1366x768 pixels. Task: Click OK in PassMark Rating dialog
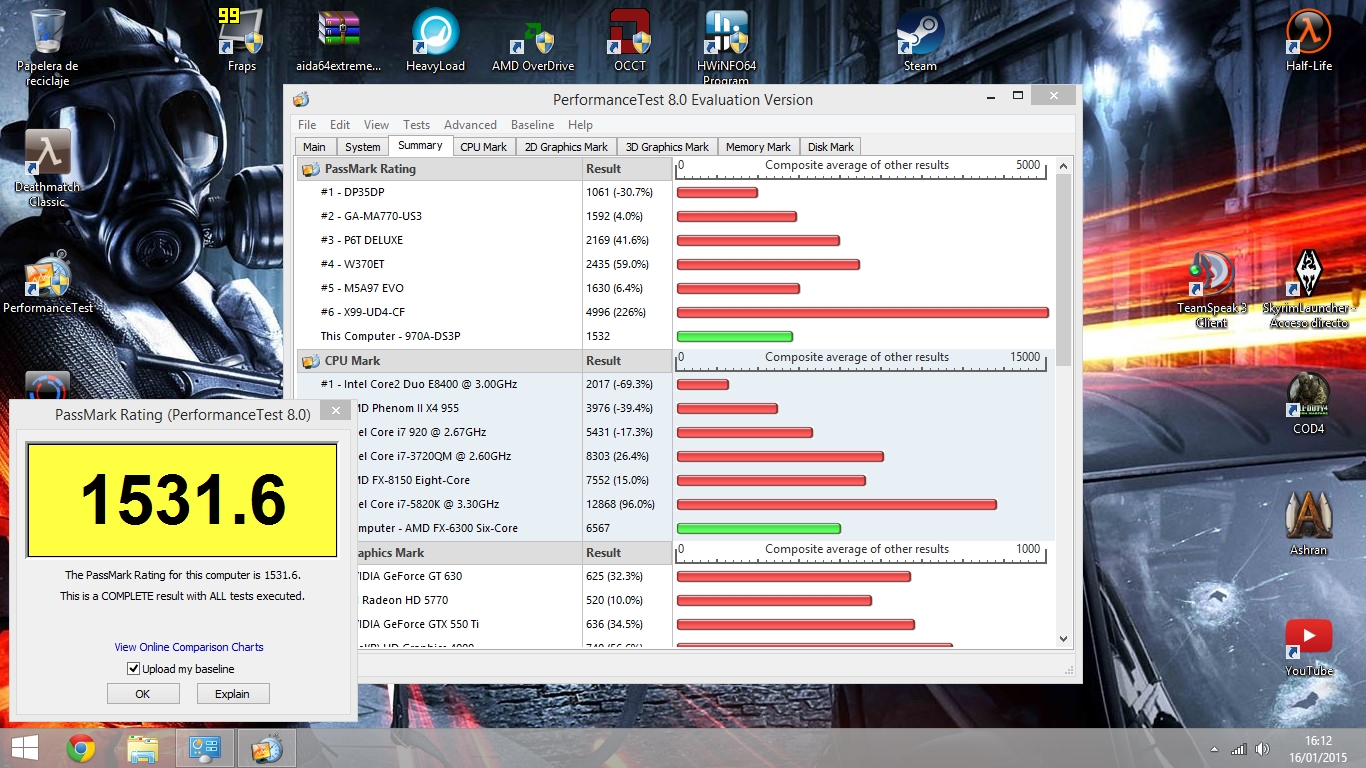[x=143, y=693]
